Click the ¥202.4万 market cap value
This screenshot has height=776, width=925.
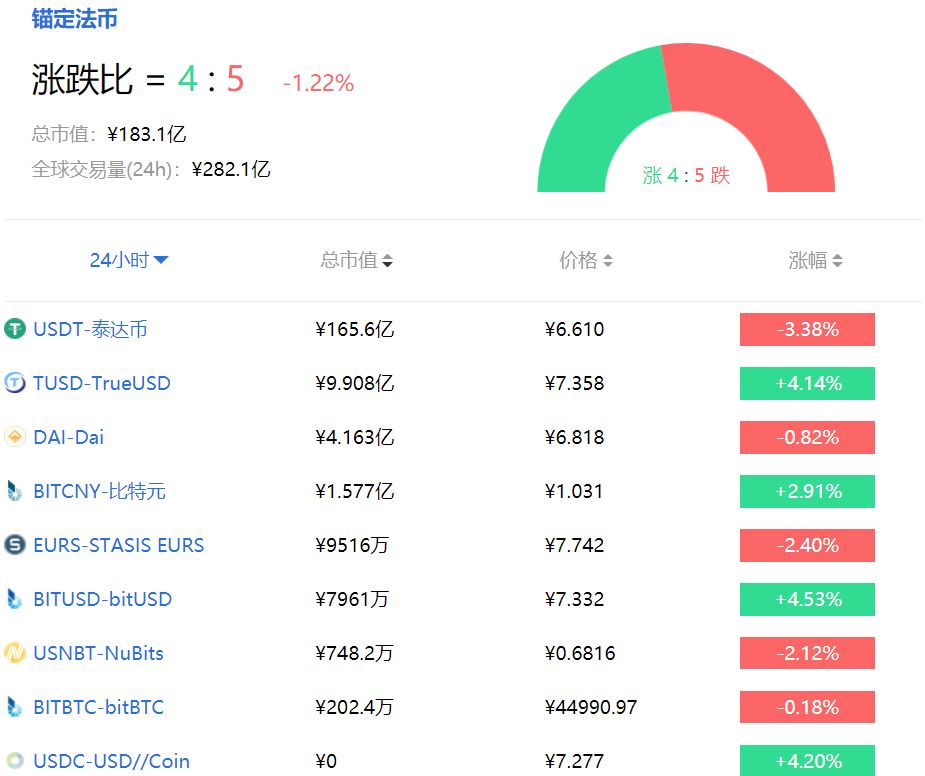point(354,707)
